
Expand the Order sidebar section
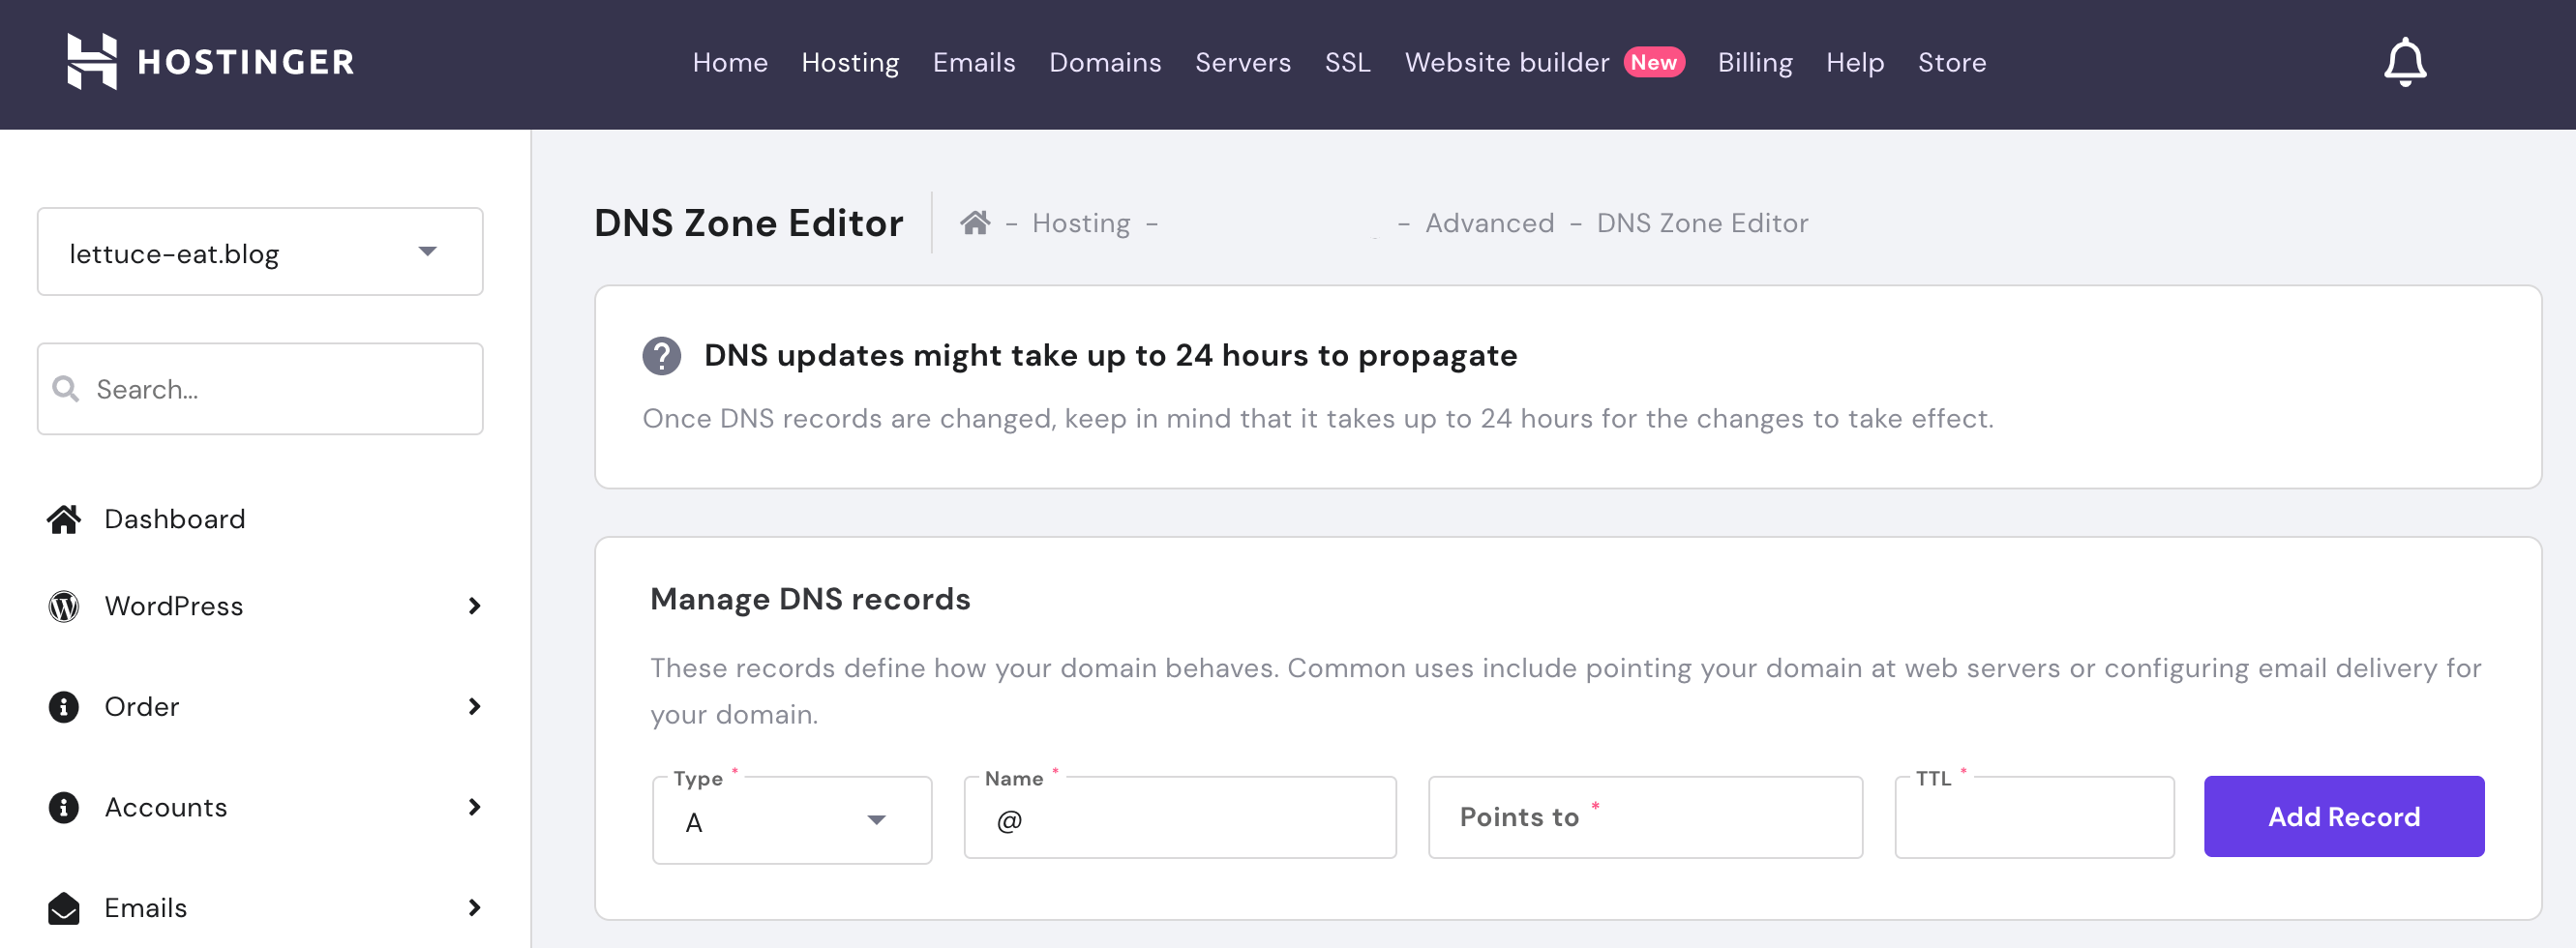(474, 707)
